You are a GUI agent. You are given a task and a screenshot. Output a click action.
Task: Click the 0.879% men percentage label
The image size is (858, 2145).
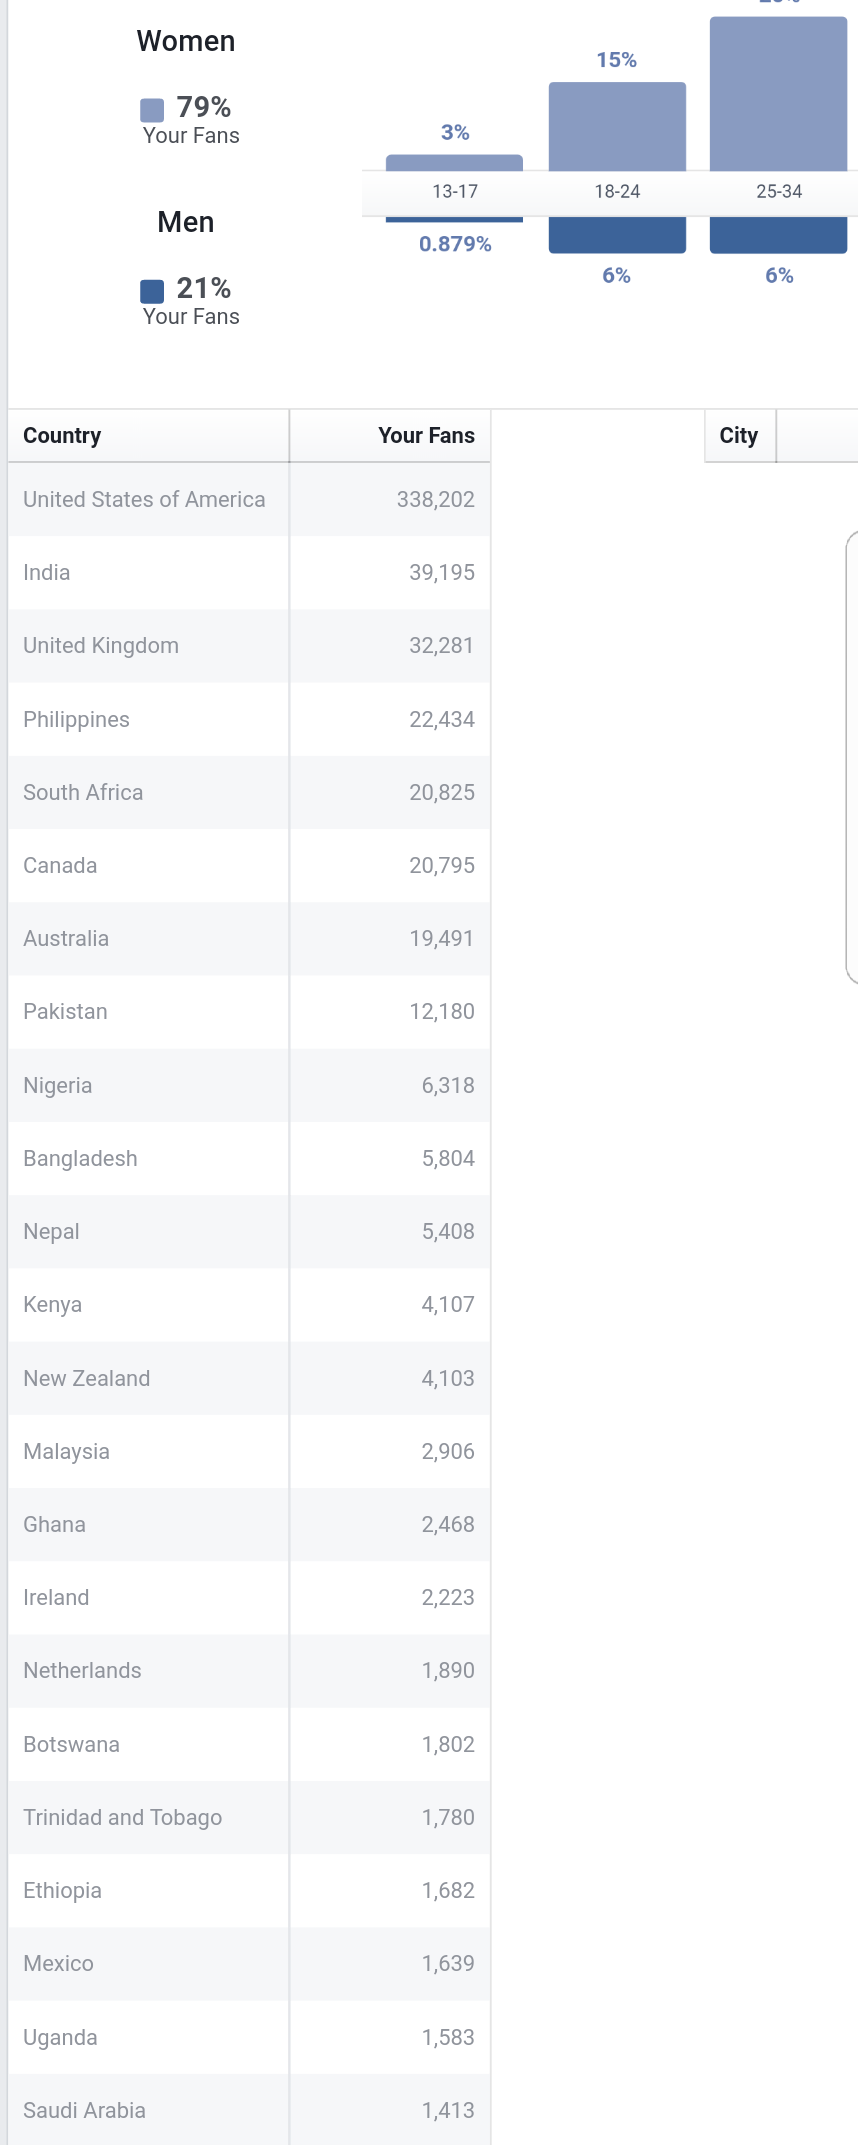point(455,244)
